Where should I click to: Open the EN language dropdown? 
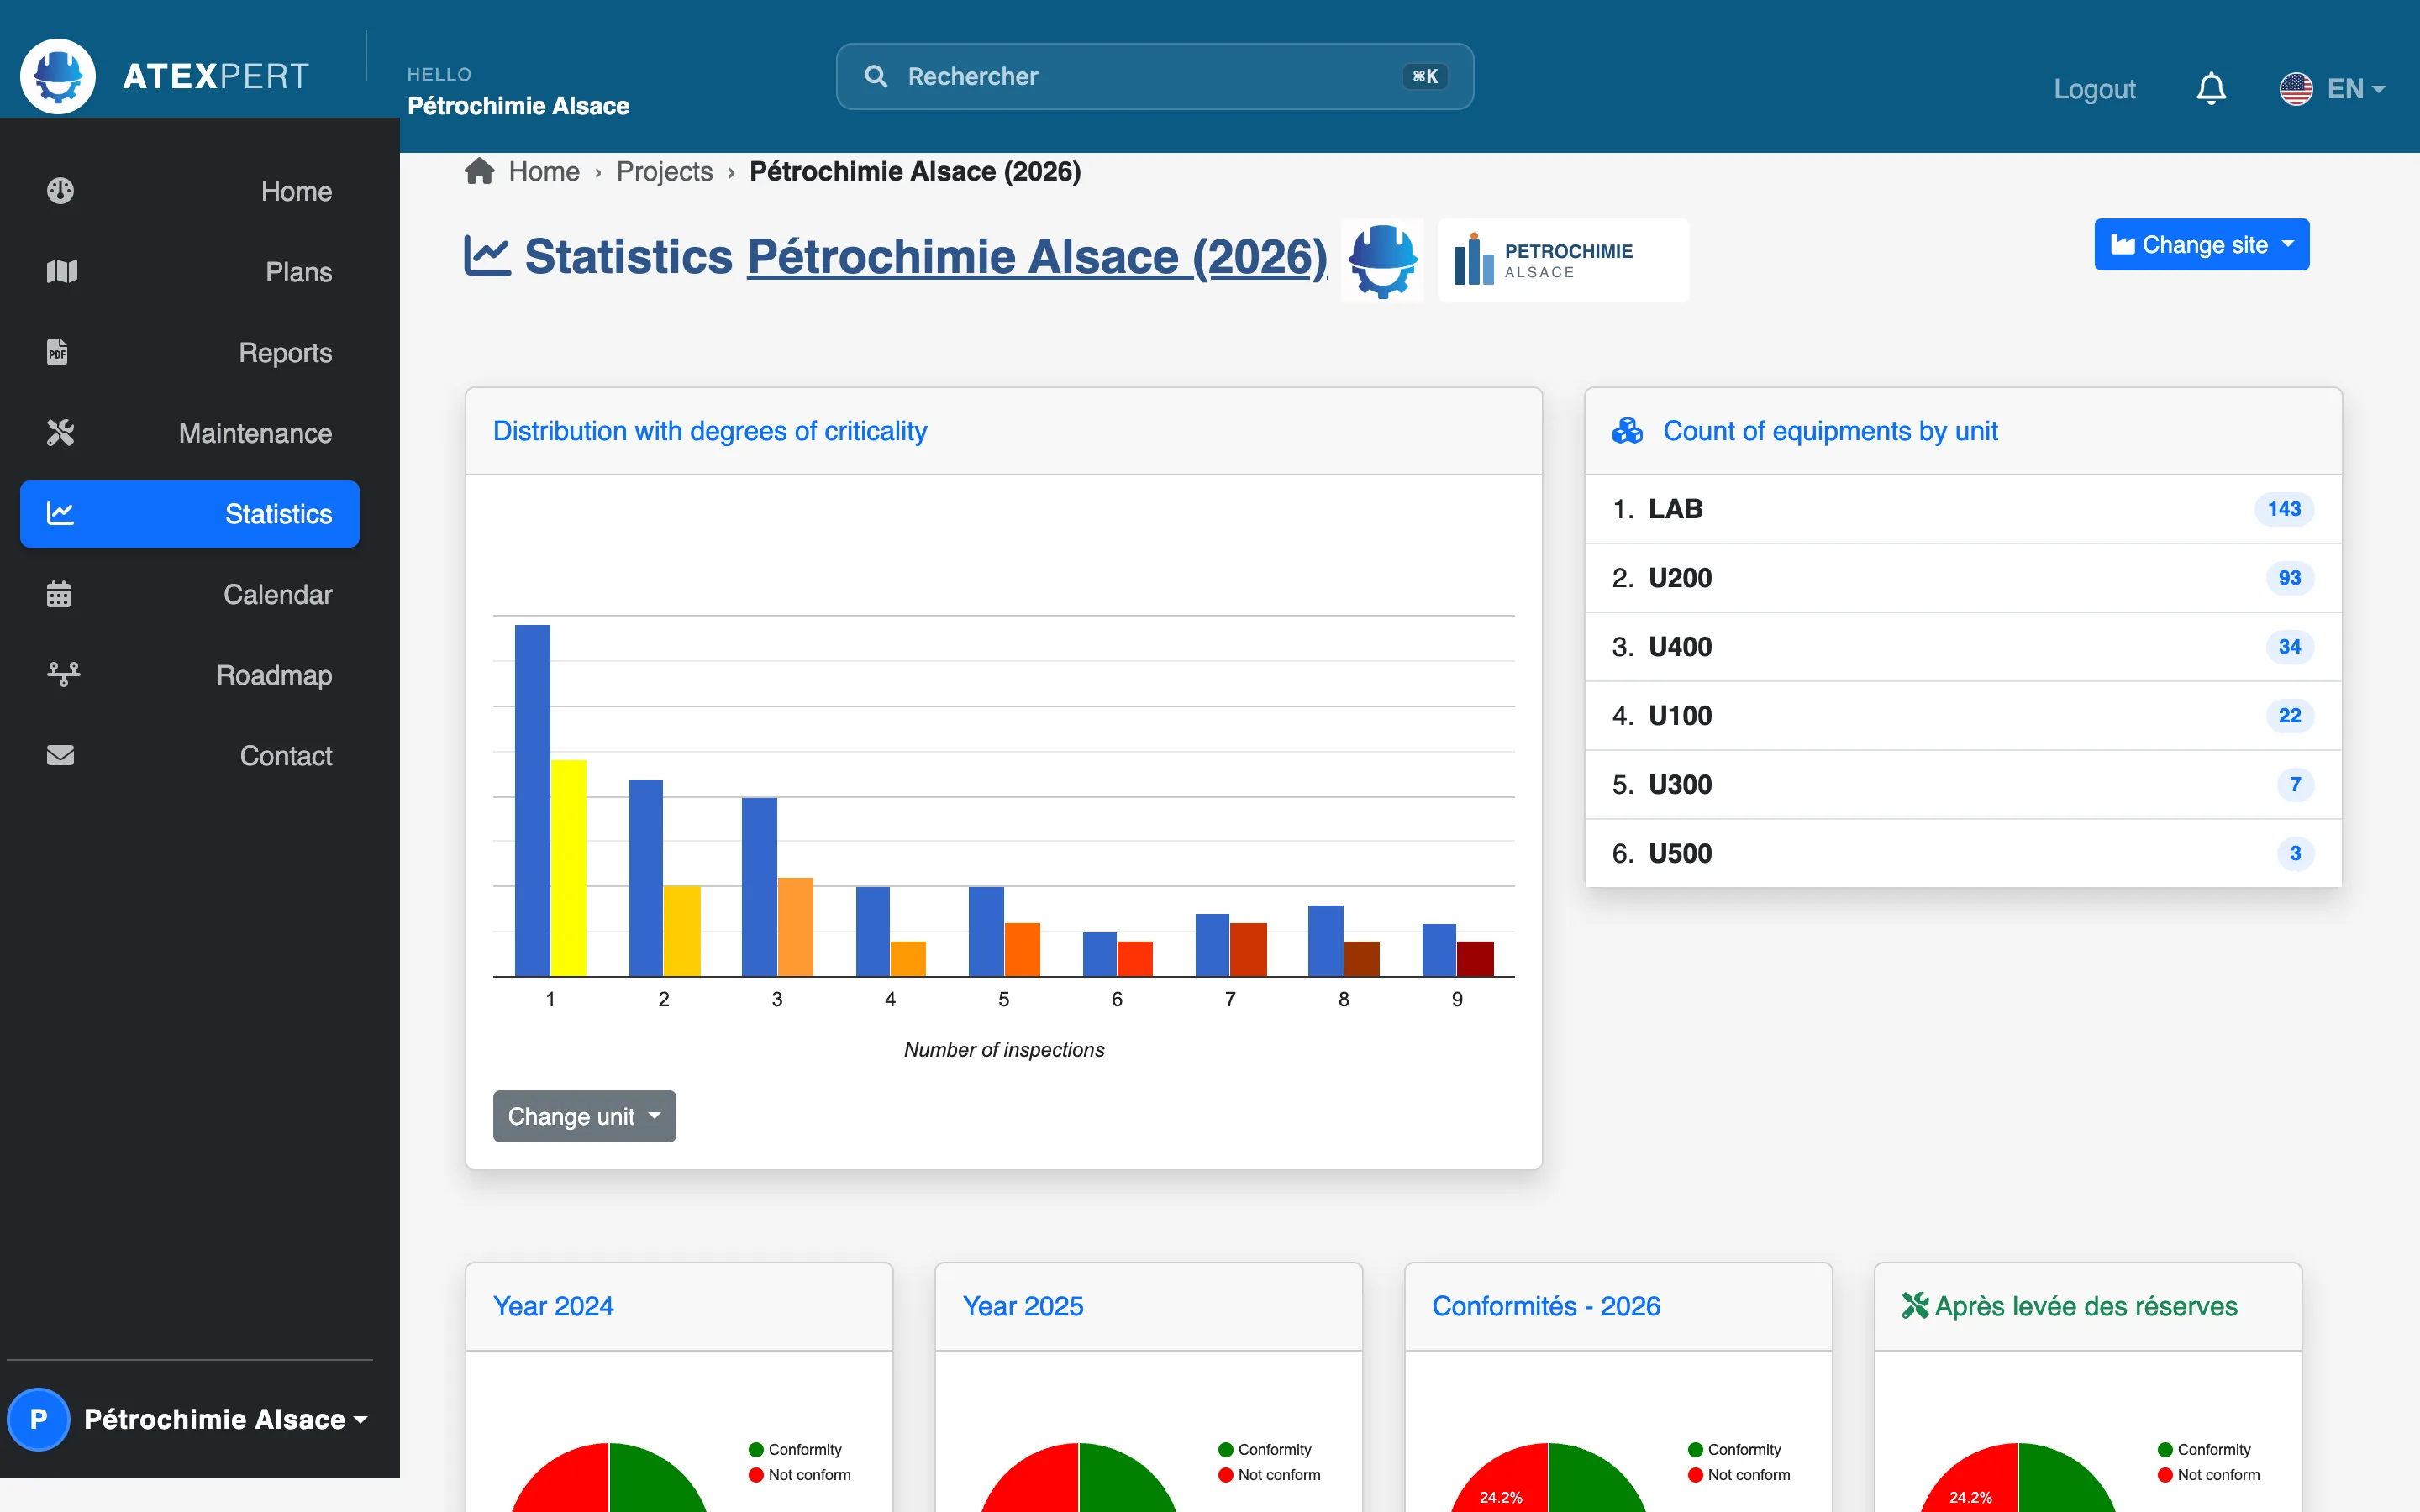2356,89
